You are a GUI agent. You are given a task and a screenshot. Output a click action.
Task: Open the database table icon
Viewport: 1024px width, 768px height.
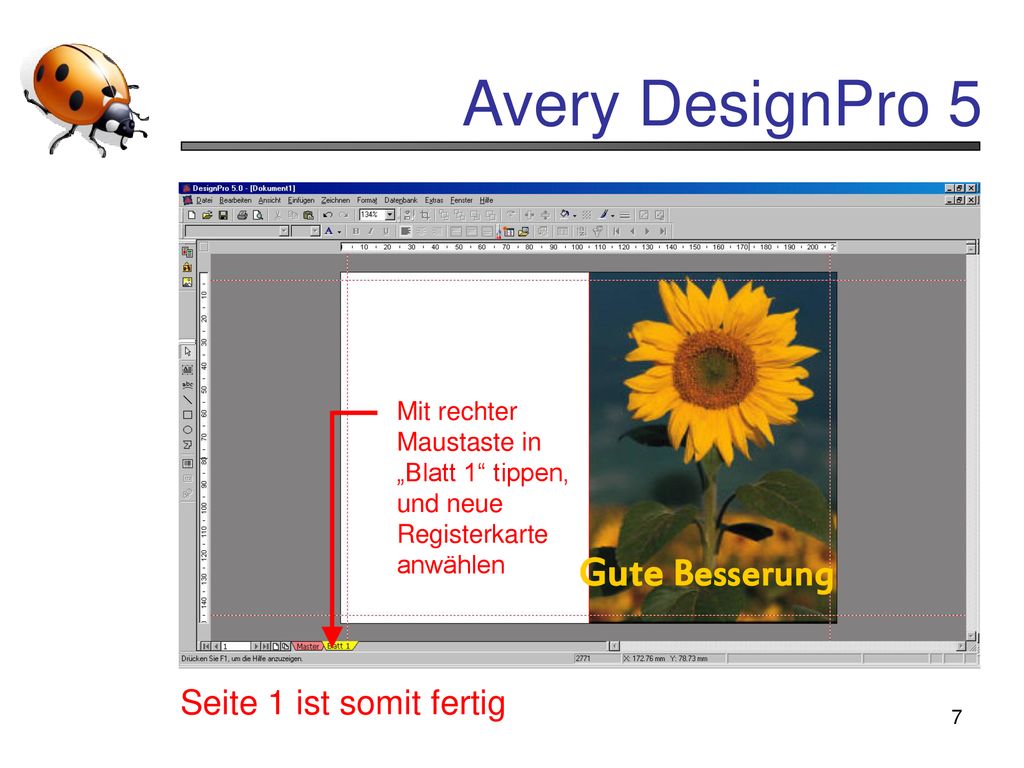[x=509, y=231]
